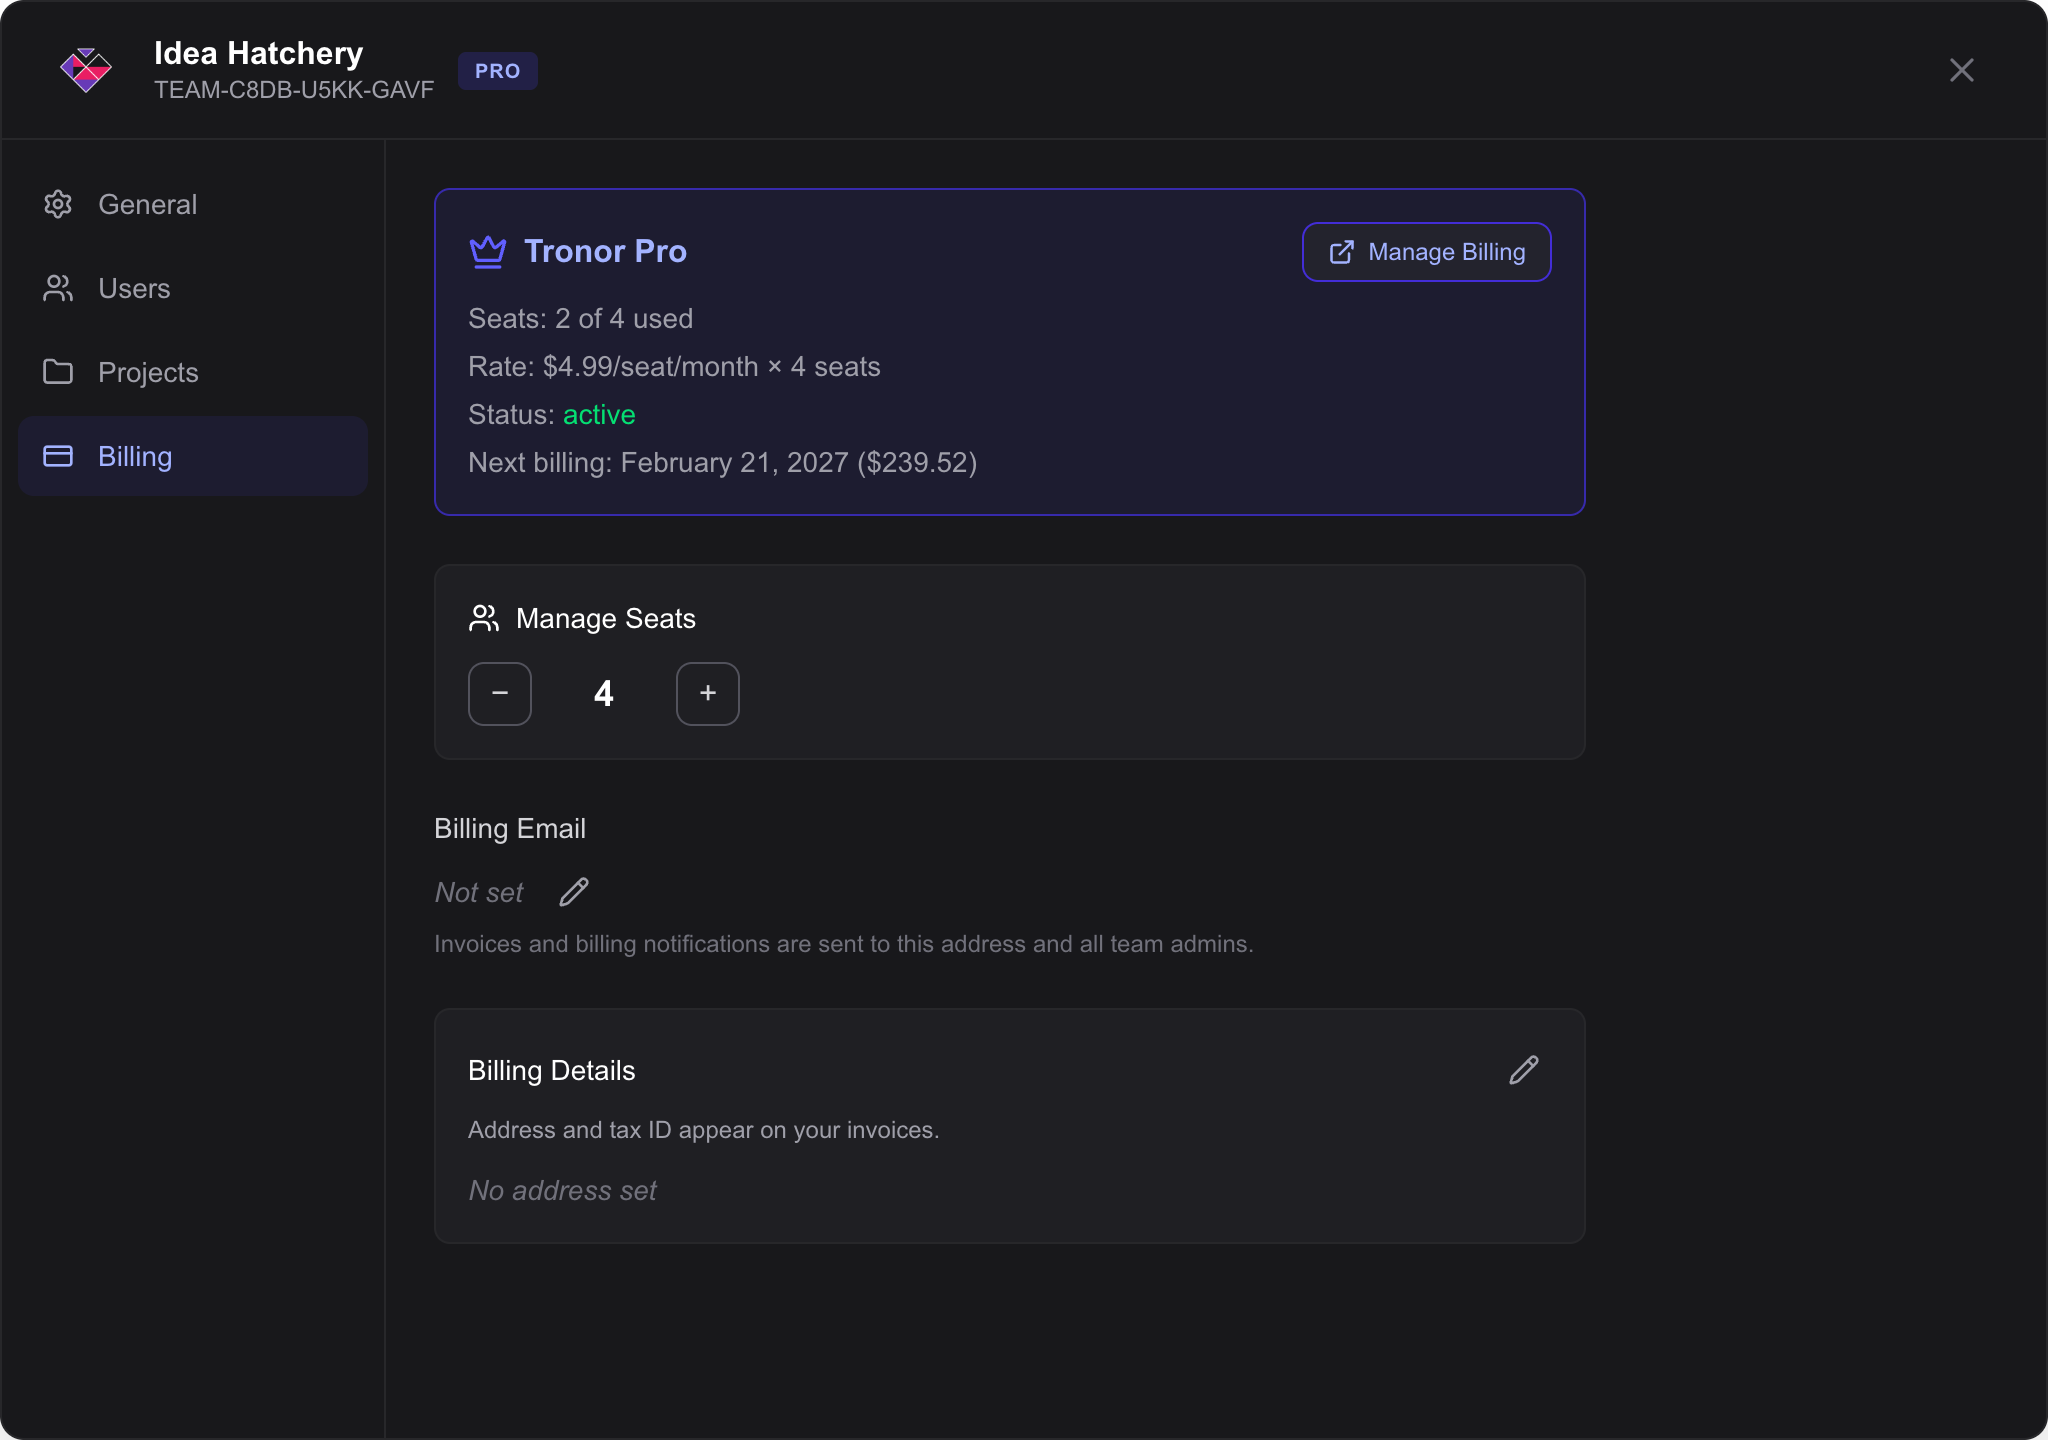Screen dimensions: 2048x1440
Task: Click the PRO badge
Action: pyautogui.click(x=498, y=70)
